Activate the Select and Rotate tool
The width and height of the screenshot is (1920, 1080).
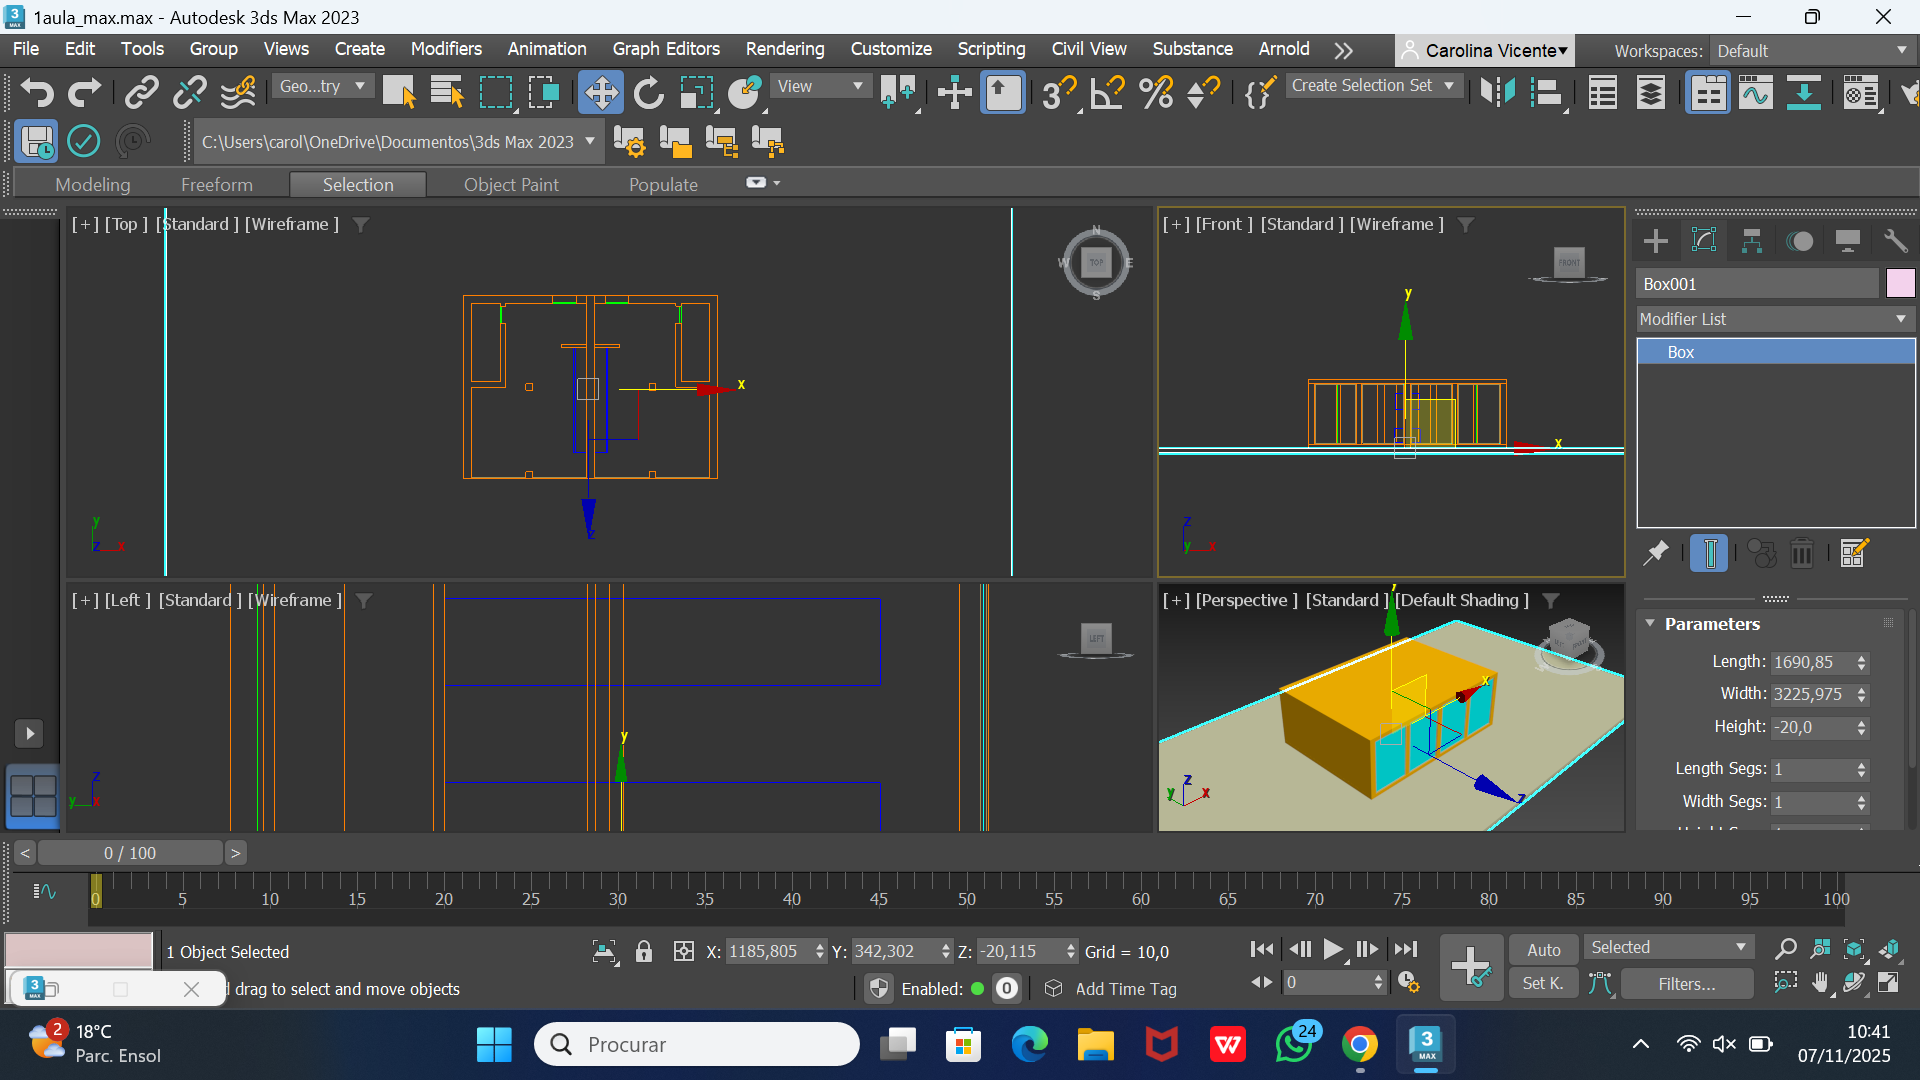pos(648,93)
